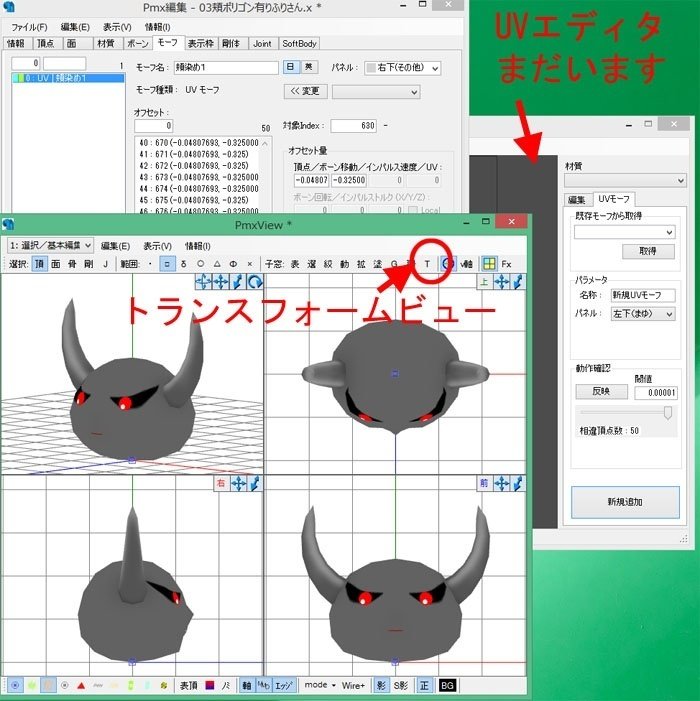Choose circle range selection icon
The width and height of the screenshot is (700, 701).
[x=200, y=264]
